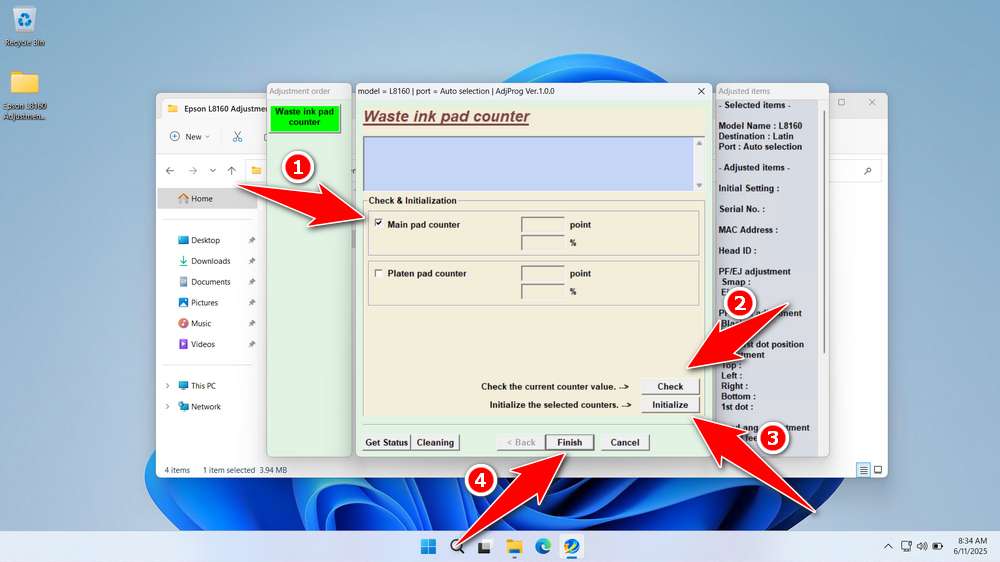Toggle the Main pad counter checkbox

click(378, 223)
